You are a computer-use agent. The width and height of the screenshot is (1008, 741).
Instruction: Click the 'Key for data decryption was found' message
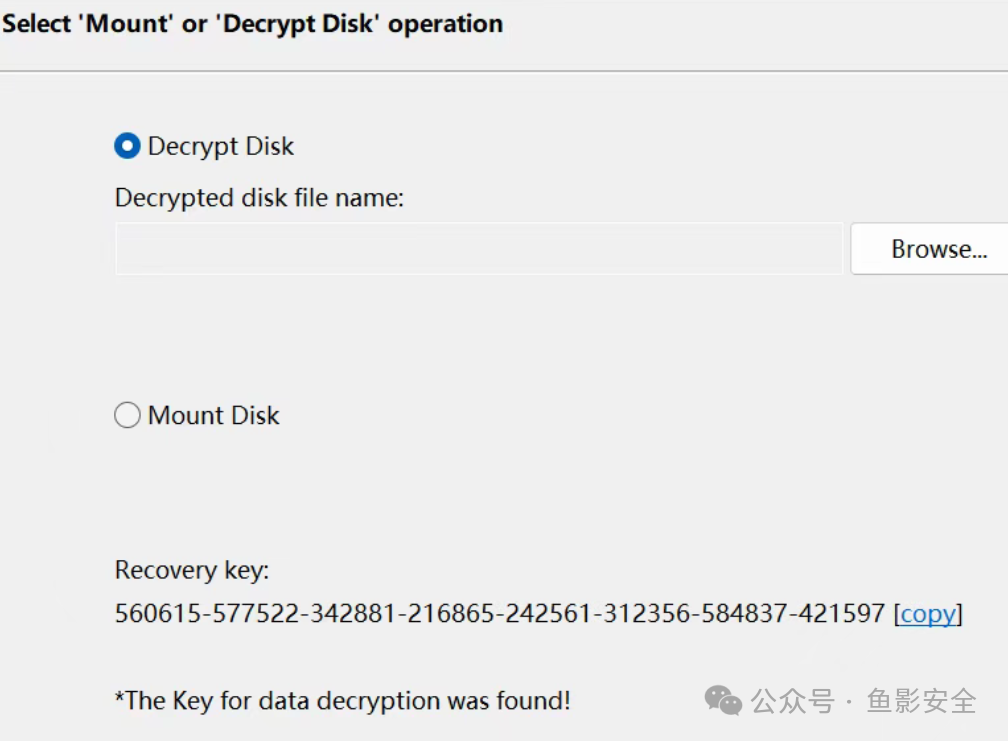pyautogui.click(x=343, y=701)
